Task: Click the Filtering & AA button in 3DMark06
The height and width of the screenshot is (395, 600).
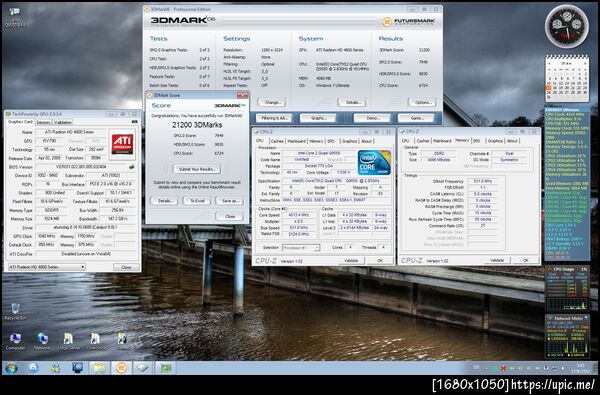Action: 274,118
